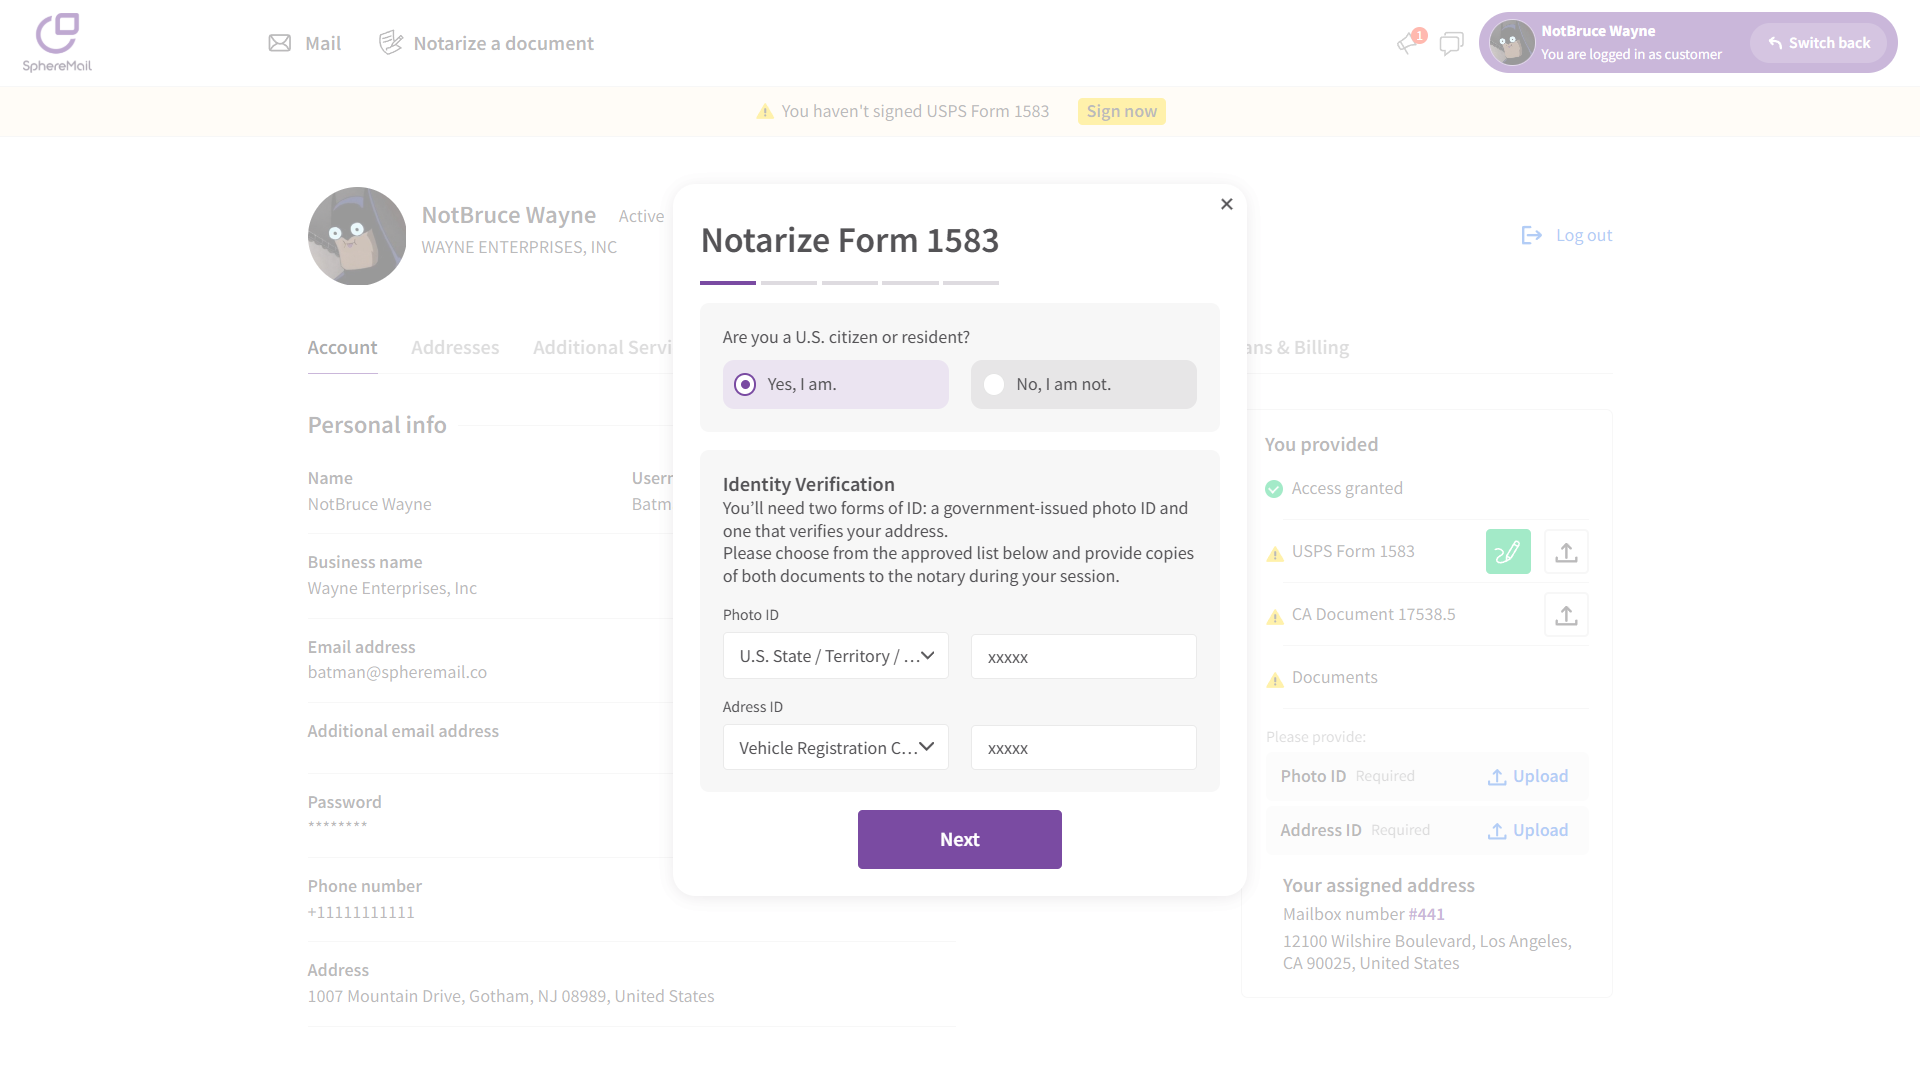Open the Mail menu item
This screenshot has height=1080, width=1920.
(305, 43)
